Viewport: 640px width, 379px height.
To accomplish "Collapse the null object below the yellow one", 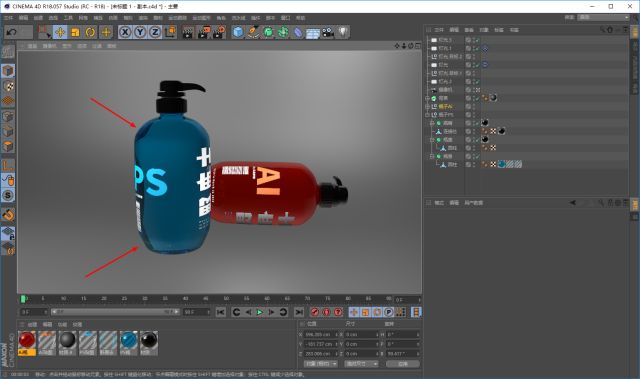I will 427,115.
